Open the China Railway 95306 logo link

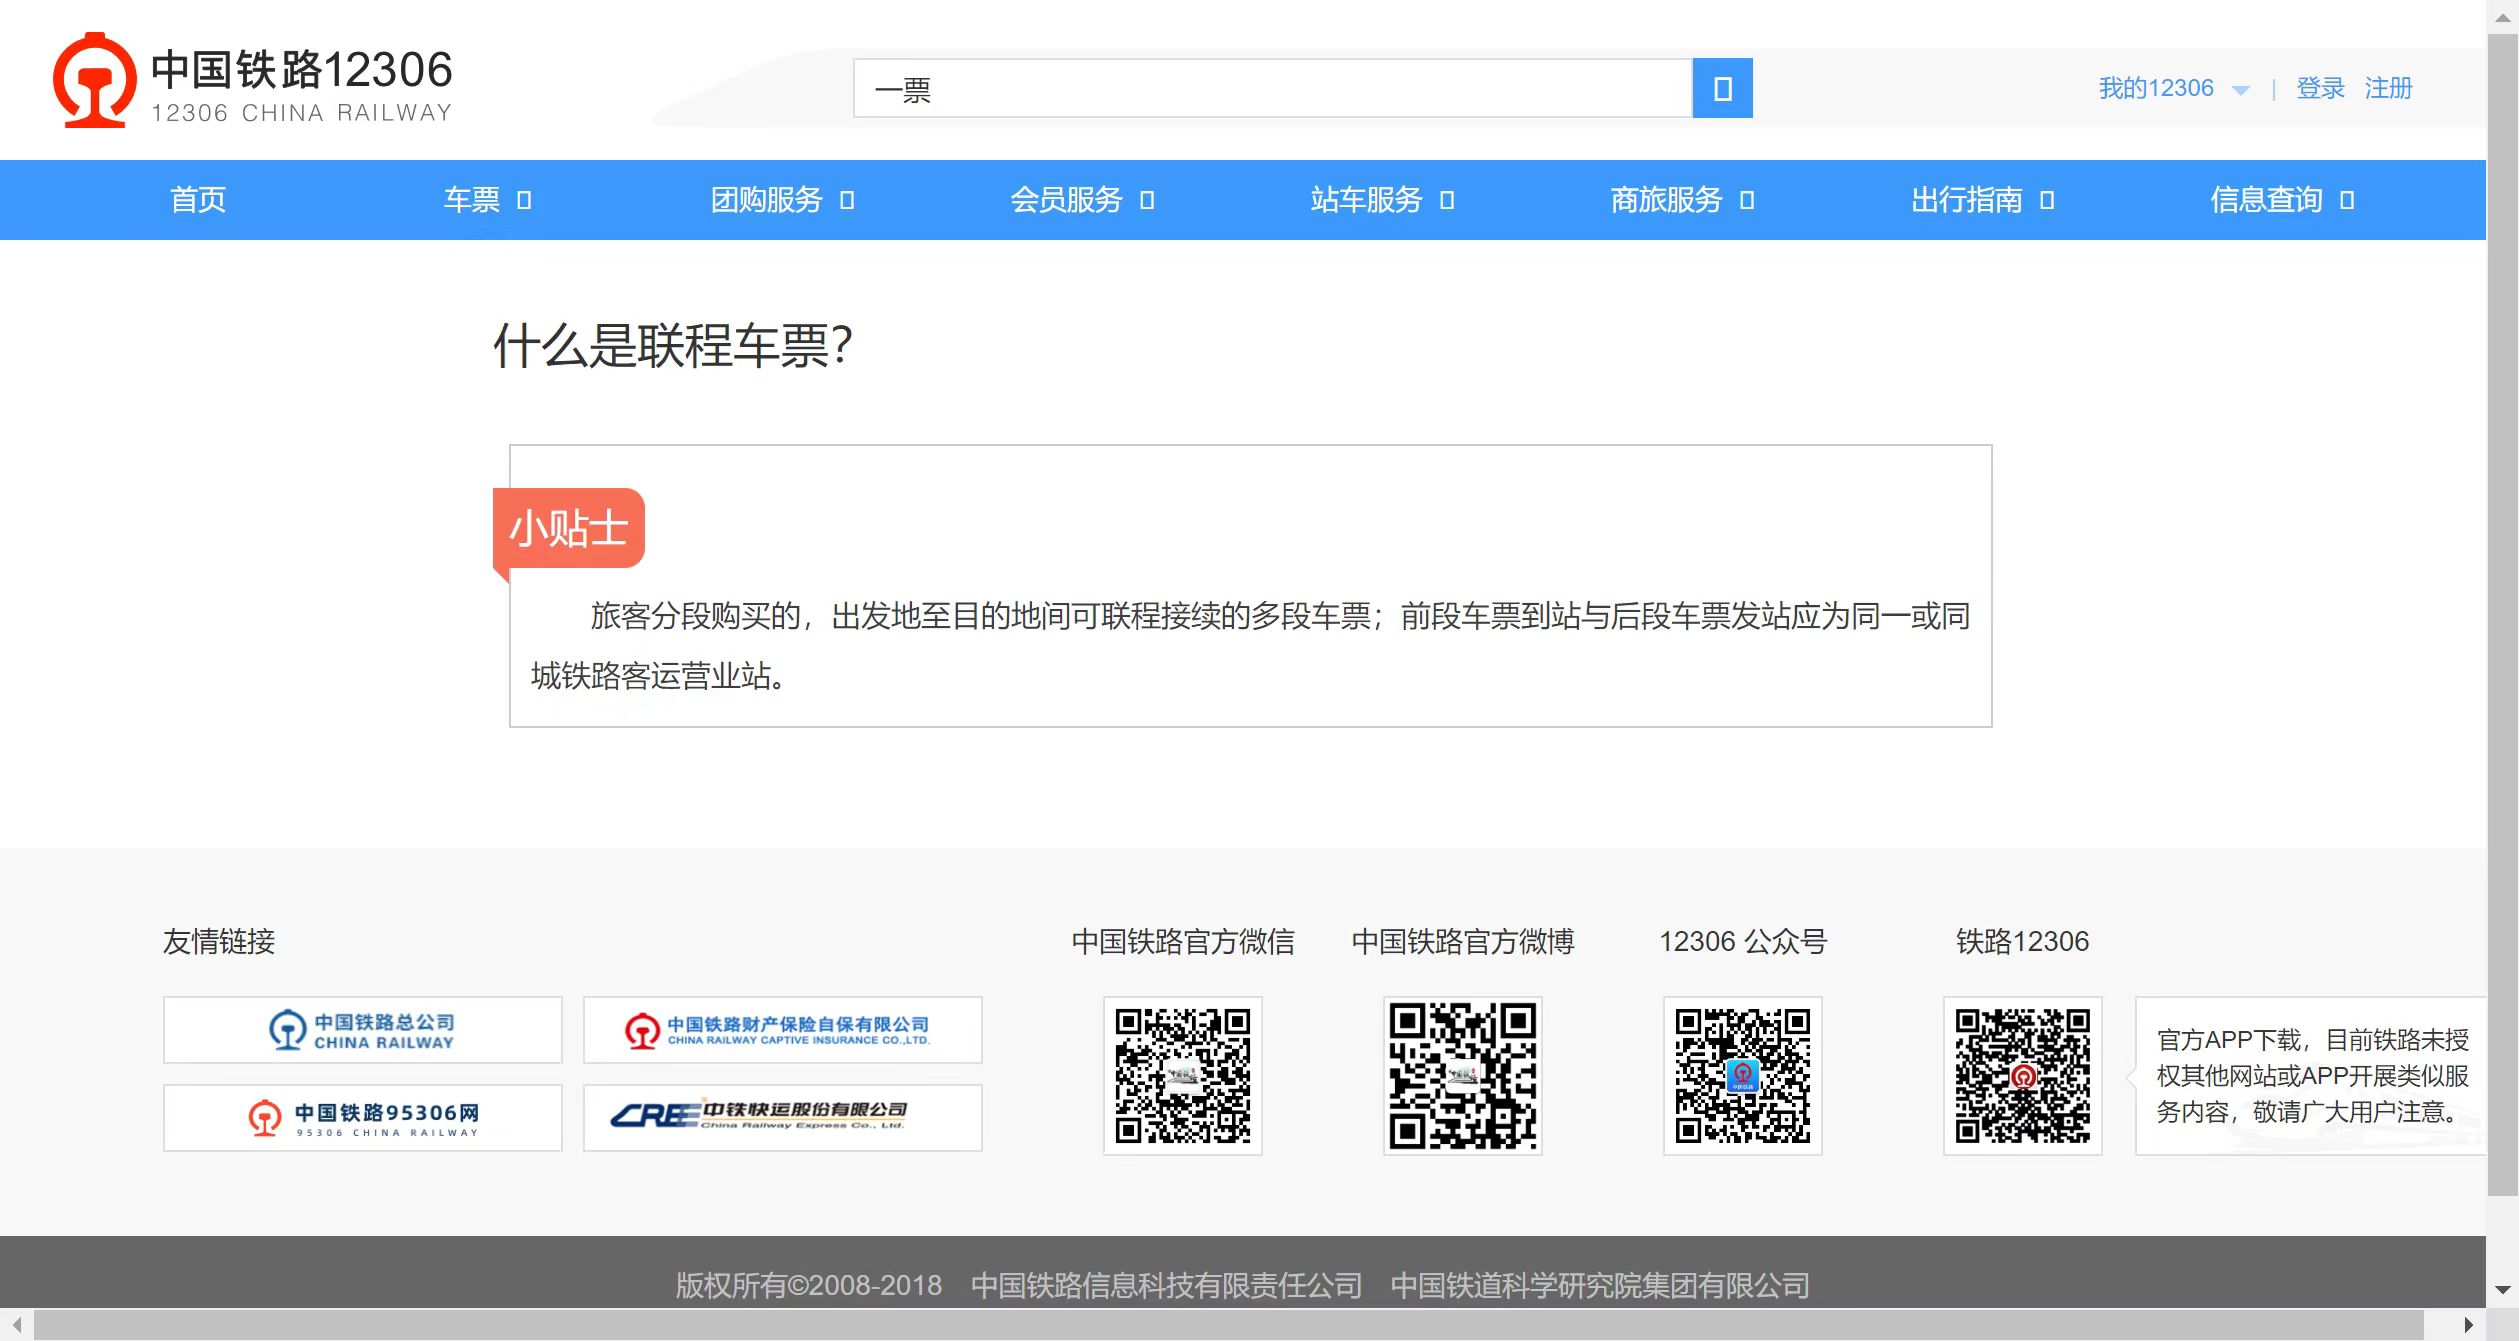[x=362, y=1117]
